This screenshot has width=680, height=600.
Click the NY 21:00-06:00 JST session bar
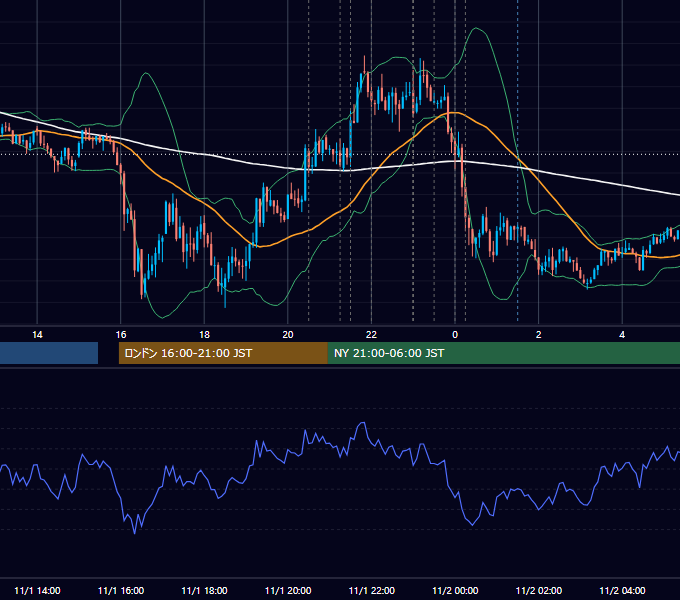503,353
